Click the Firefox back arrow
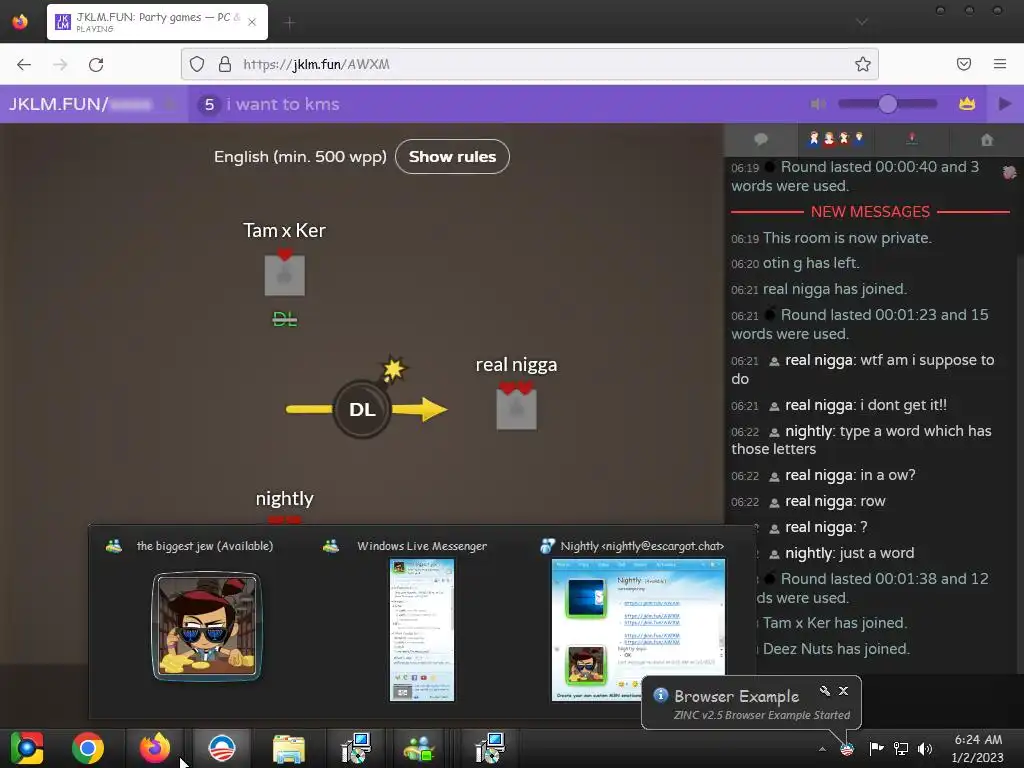Viewport: 1024px width, 768px height. coord(24,64)
